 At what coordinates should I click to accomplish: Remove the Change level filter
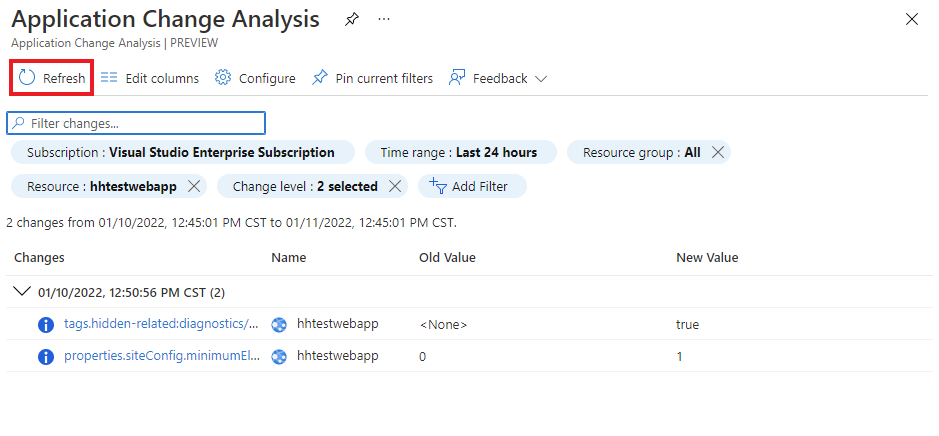[x=395, y=186]
